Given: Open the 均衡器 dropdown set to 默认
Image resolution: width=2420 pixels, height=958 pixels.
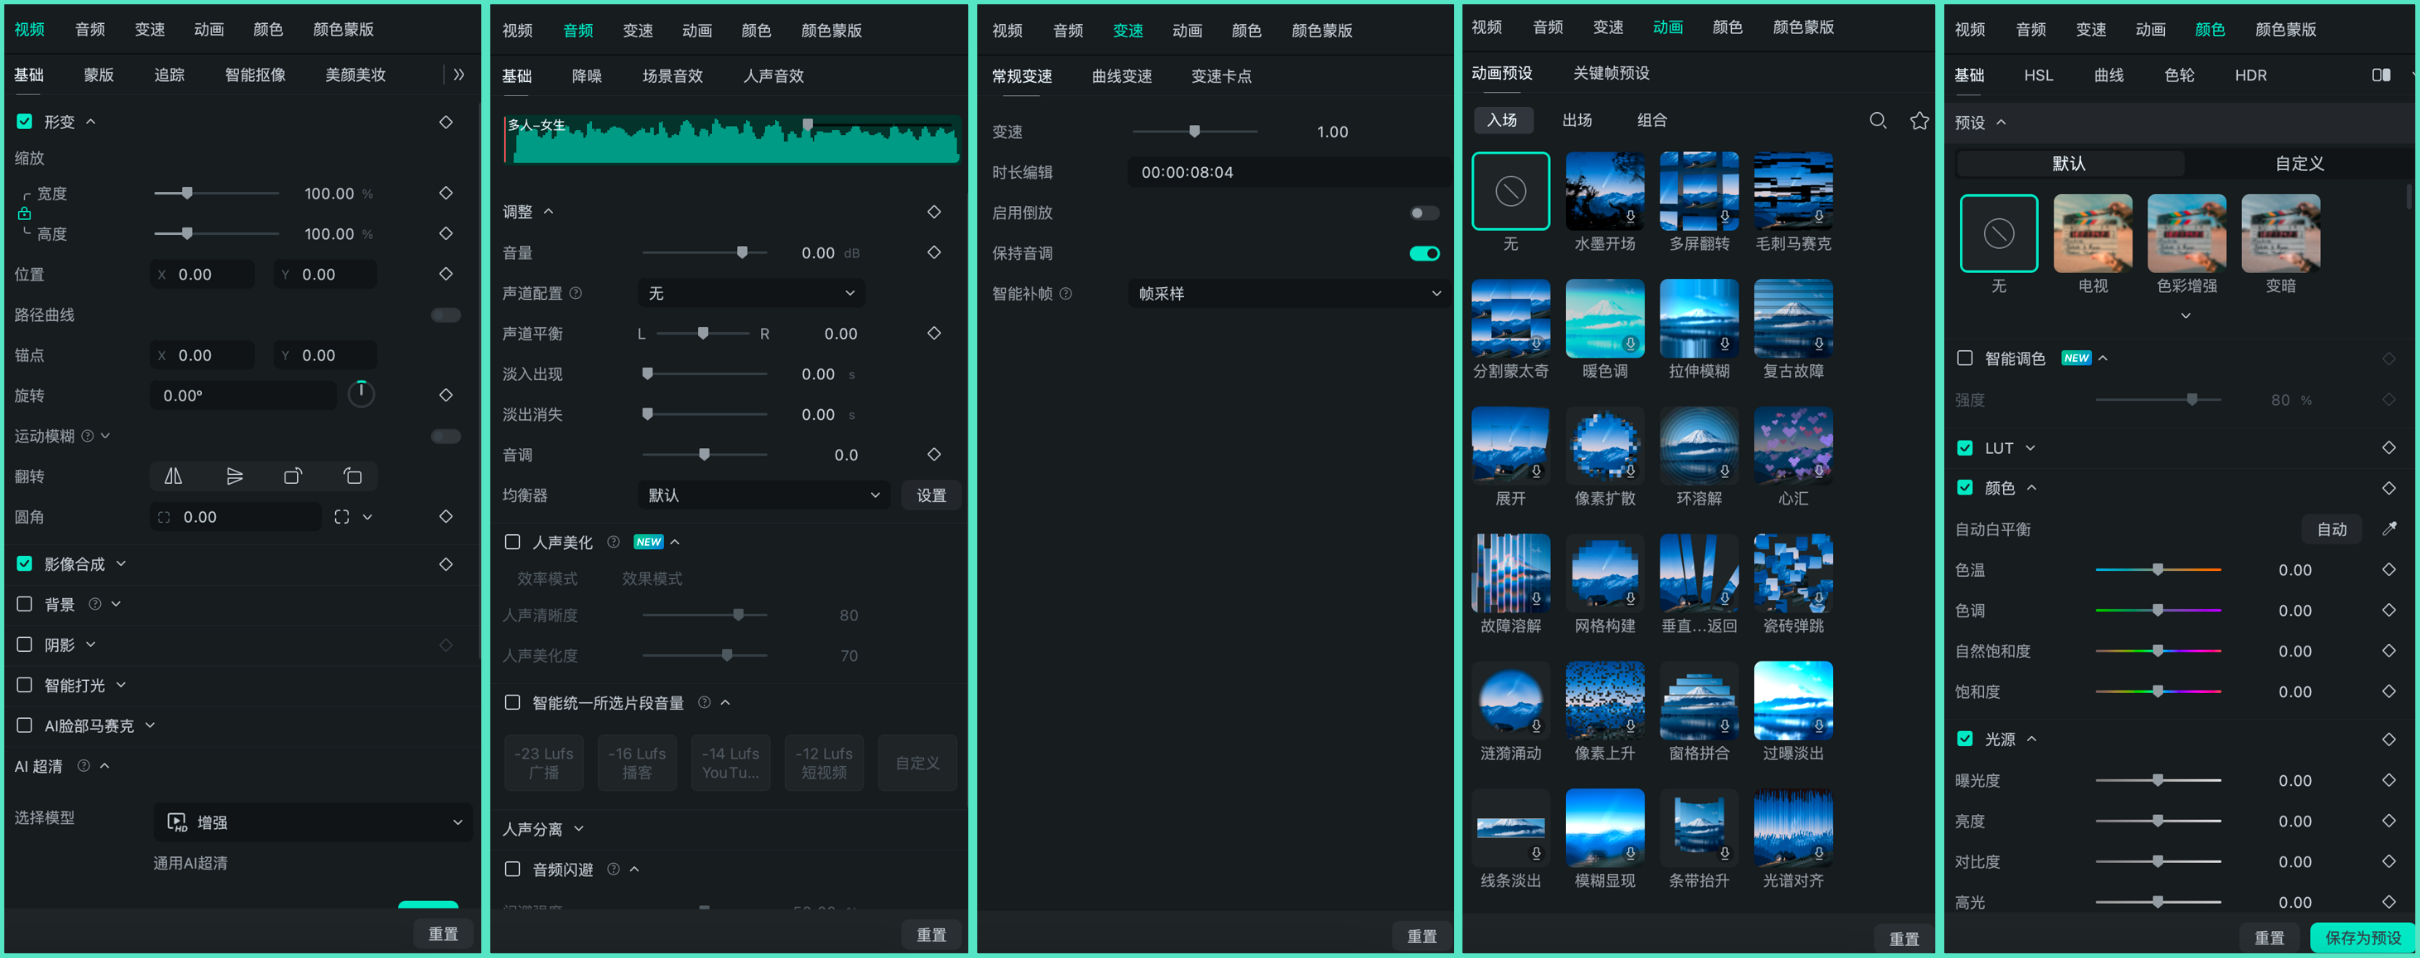Looking at the screenshot, I should pyautogui.click(x=763, y=495).
